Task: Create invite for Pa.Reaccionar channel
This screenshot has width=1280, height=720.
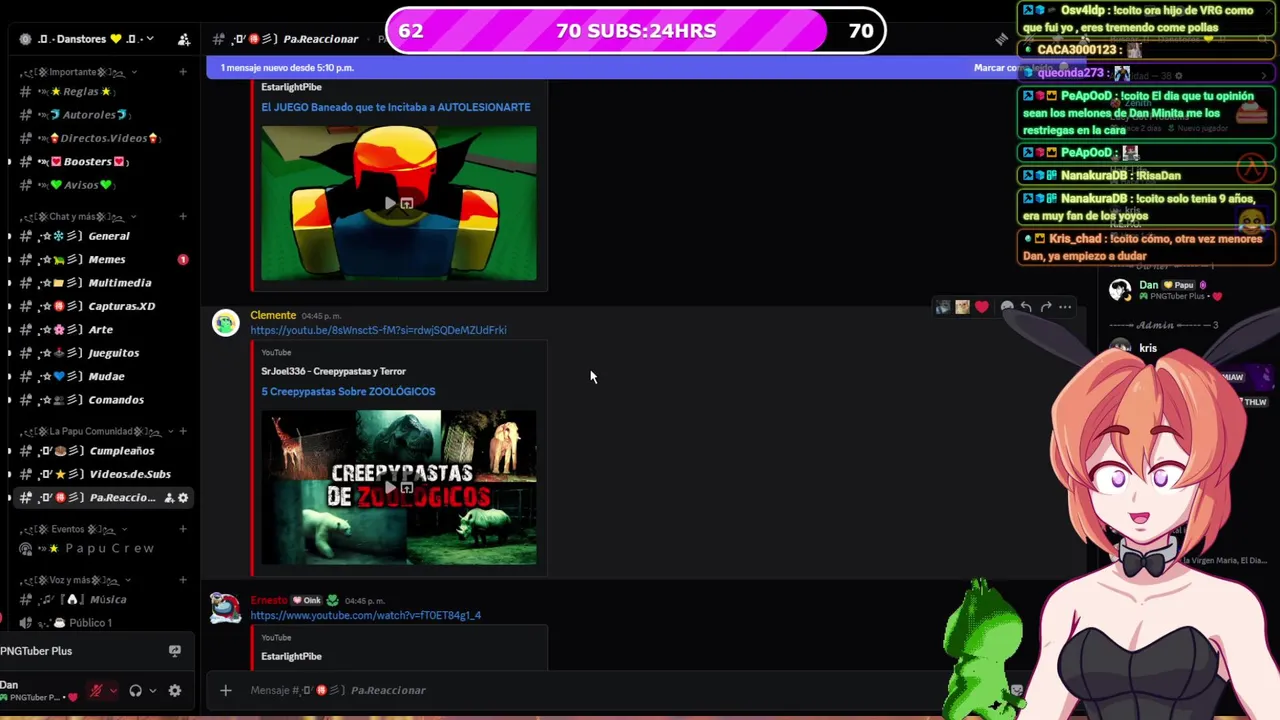Action: tap(169, 498)
